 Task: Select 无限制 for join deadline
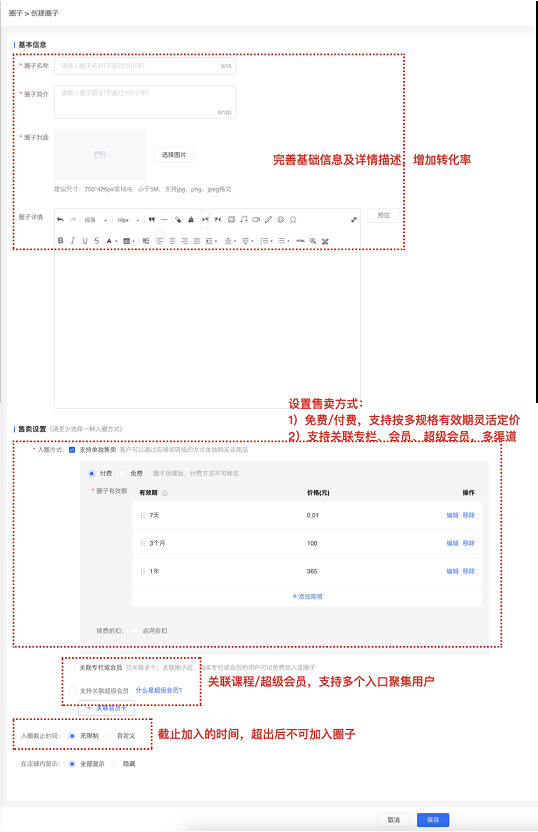click(x=72, y=736)
